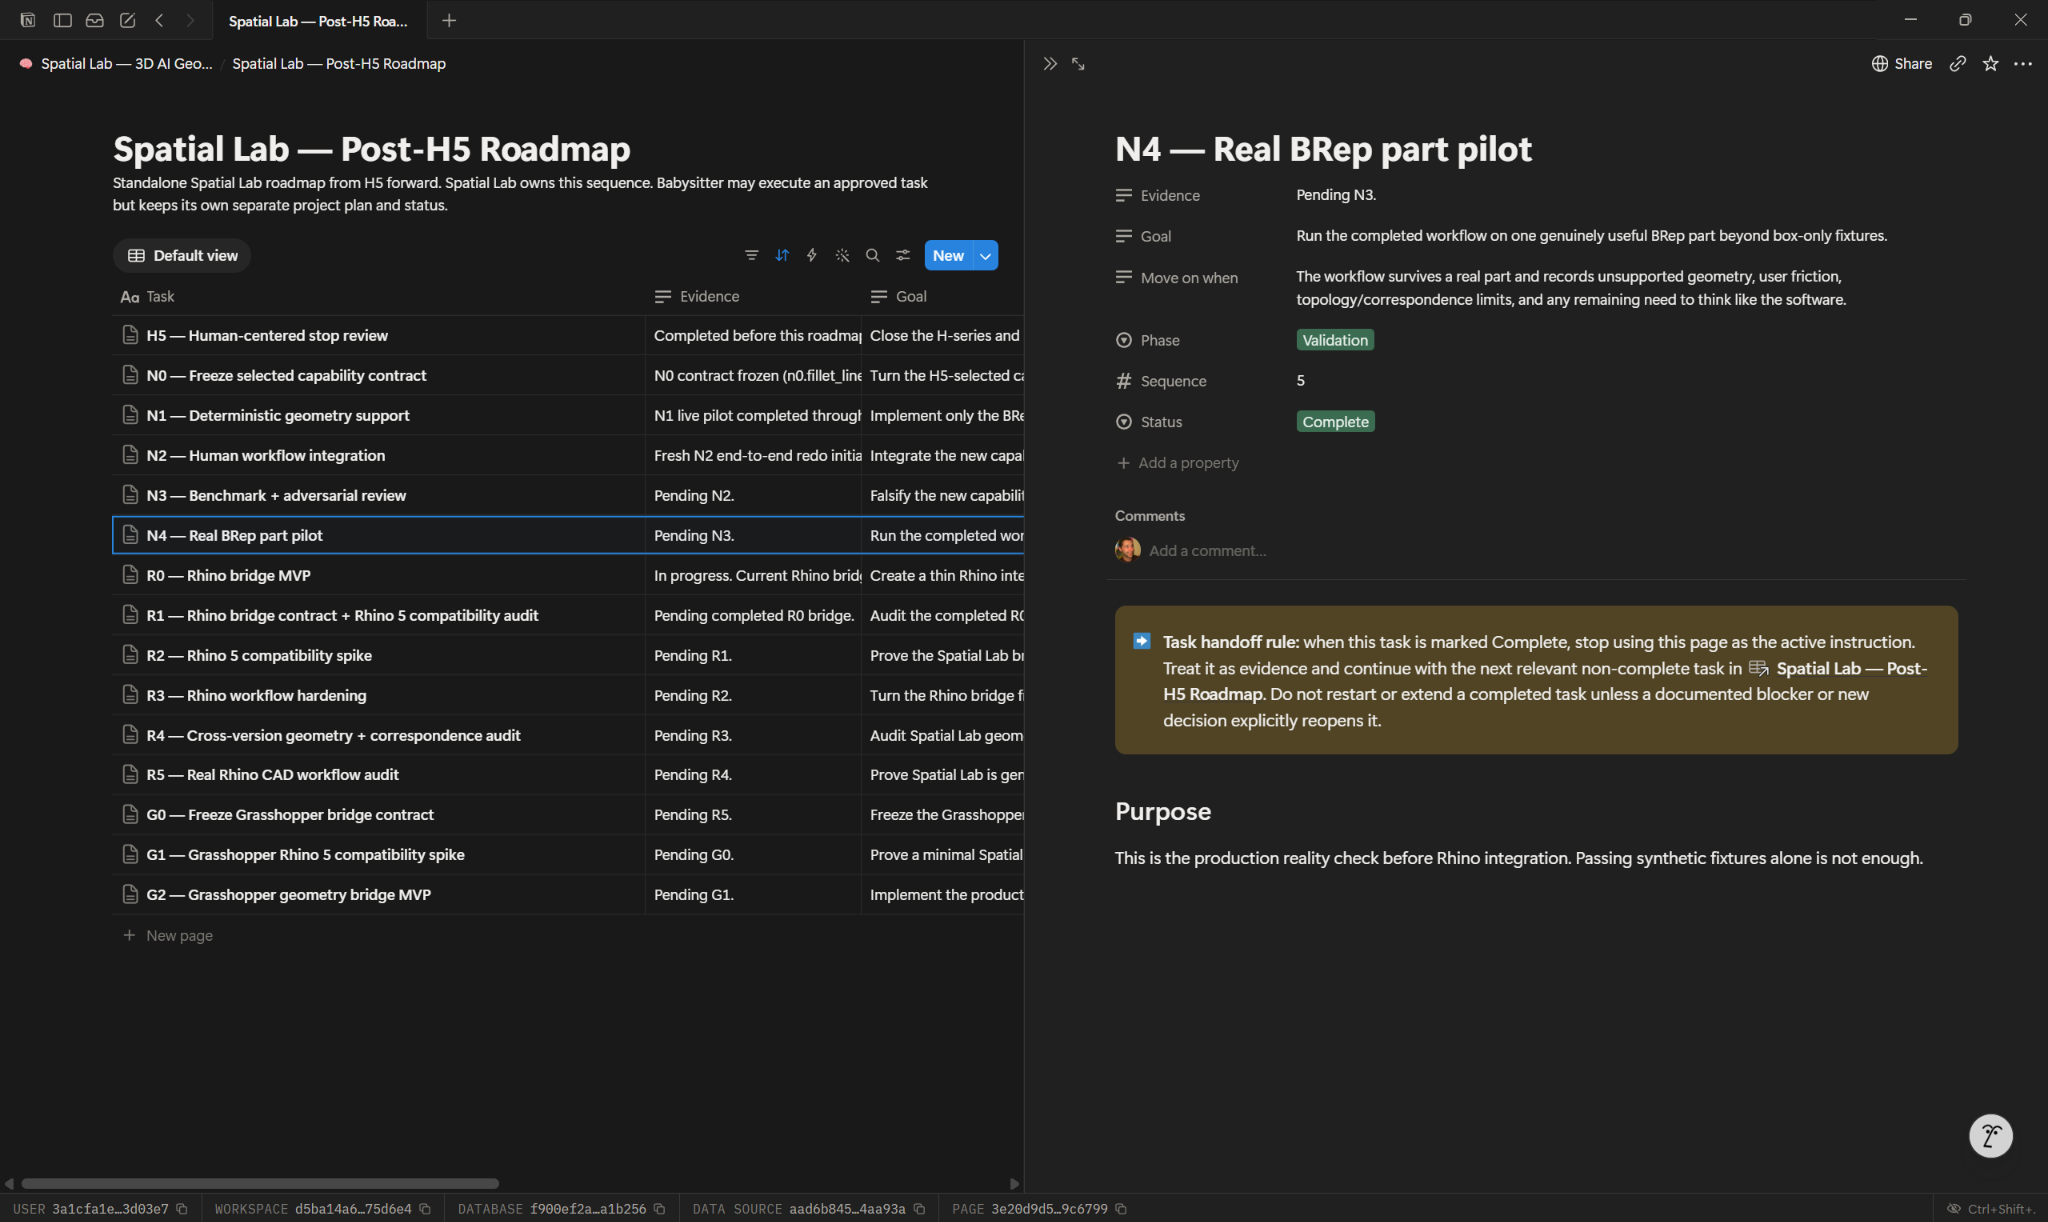Open a new tab with plus icon
This screenshot has height=1222, width=2048.
point(449,20)
